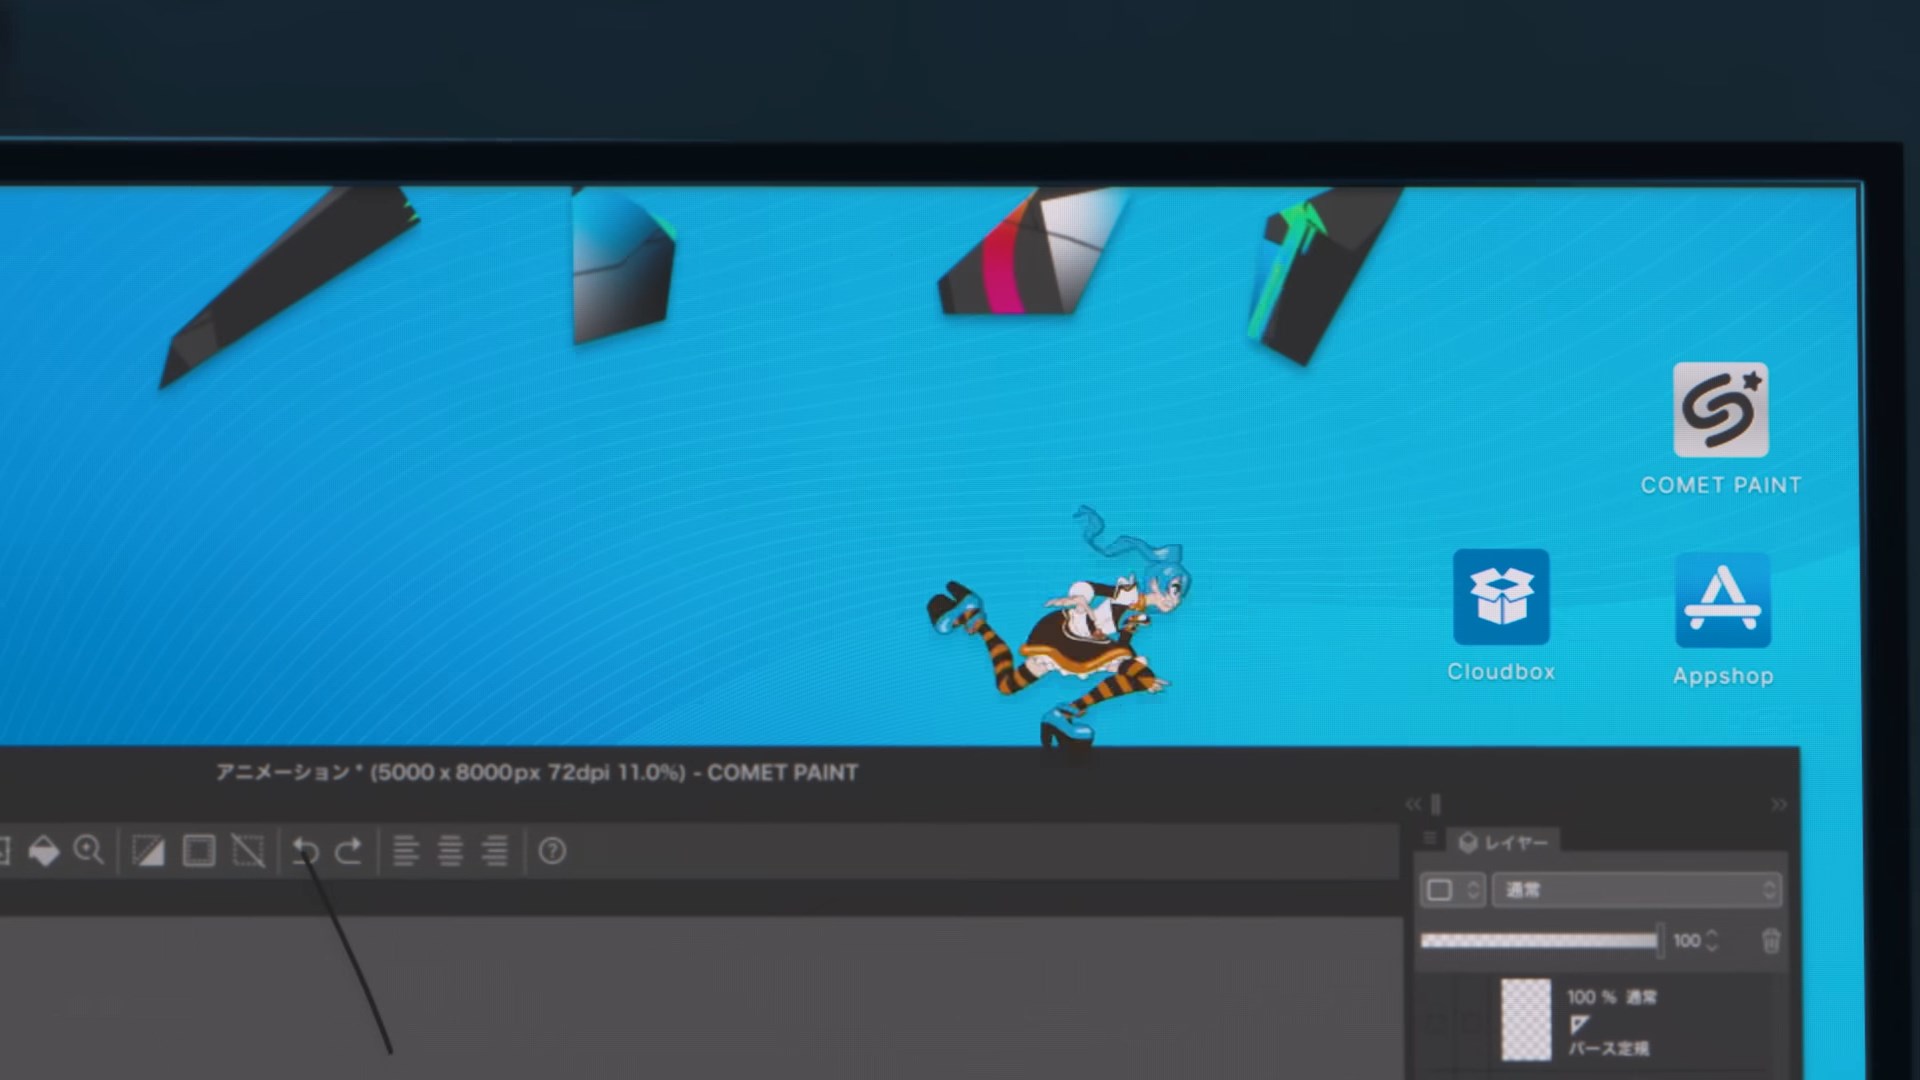Click the align right icon
Screen dimensions: 1920x1080
495,851
